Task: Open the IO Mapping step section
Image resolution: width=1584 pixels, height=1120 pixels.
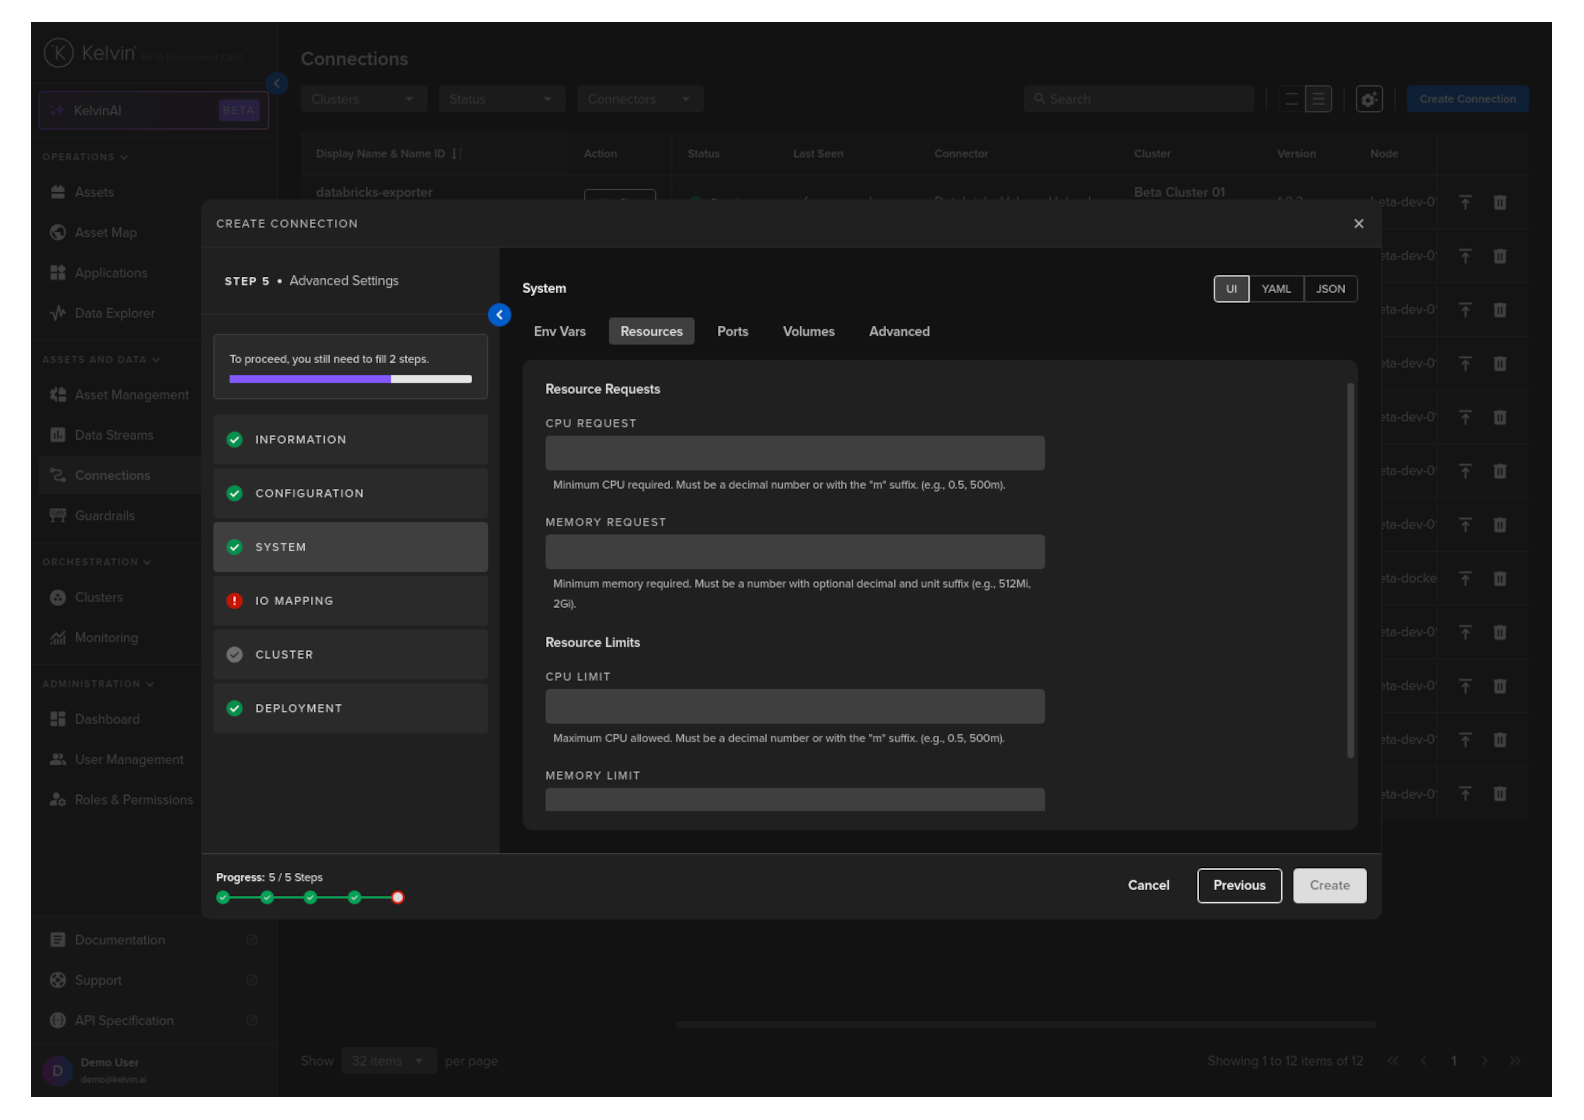Action: [x=350, y=601]
